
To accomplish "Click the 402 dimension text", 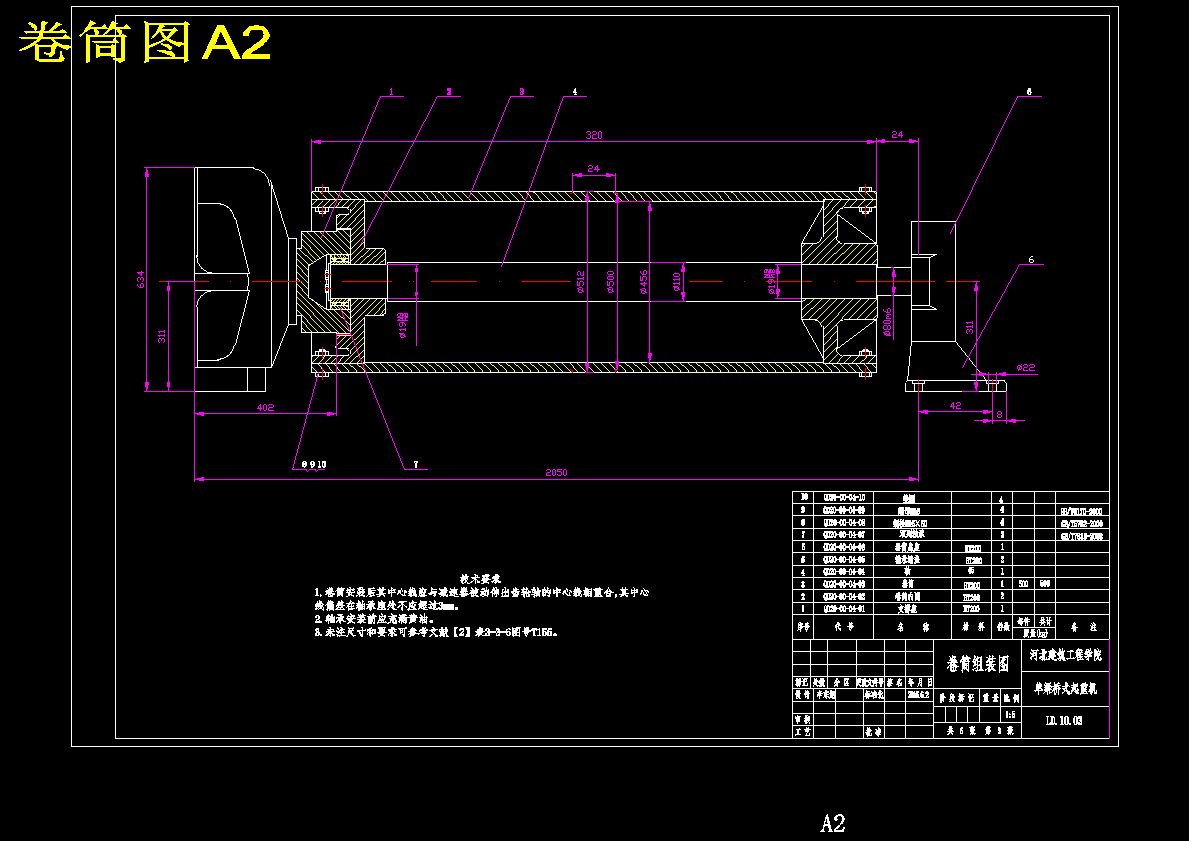I will 265,407.
